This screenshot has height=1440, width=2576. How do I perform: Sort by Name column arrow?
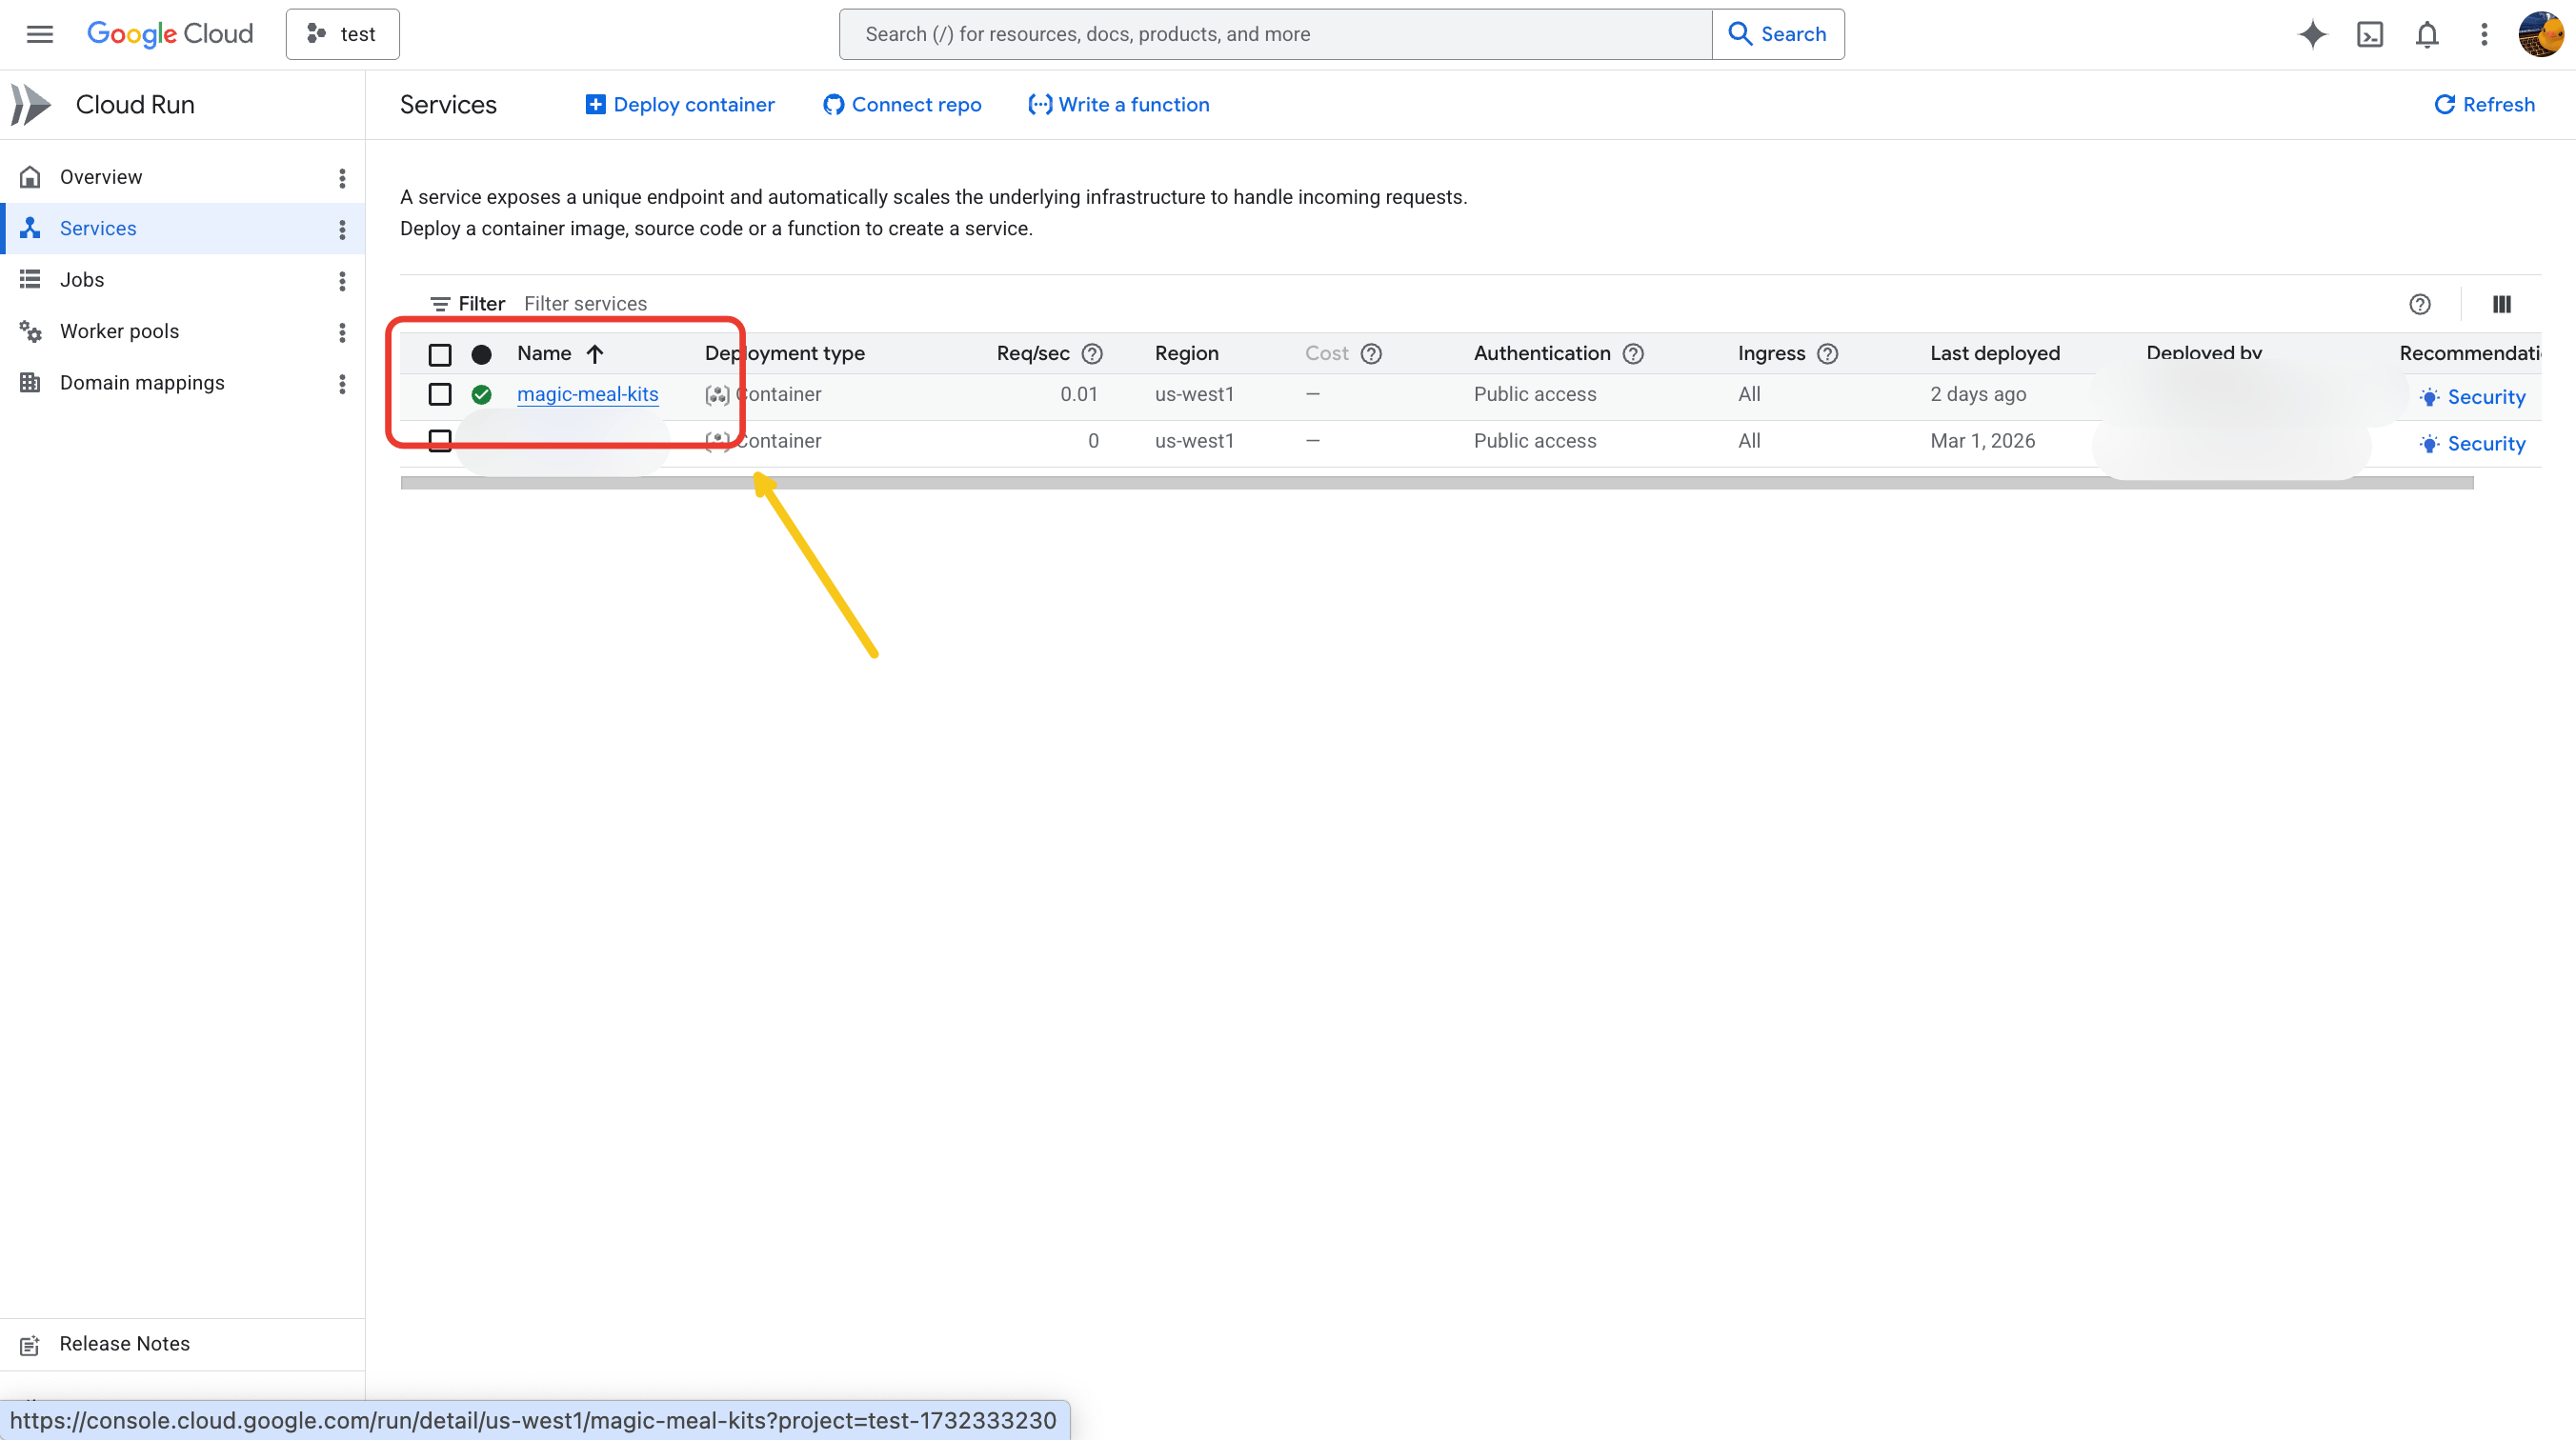(x=595, y=354)
